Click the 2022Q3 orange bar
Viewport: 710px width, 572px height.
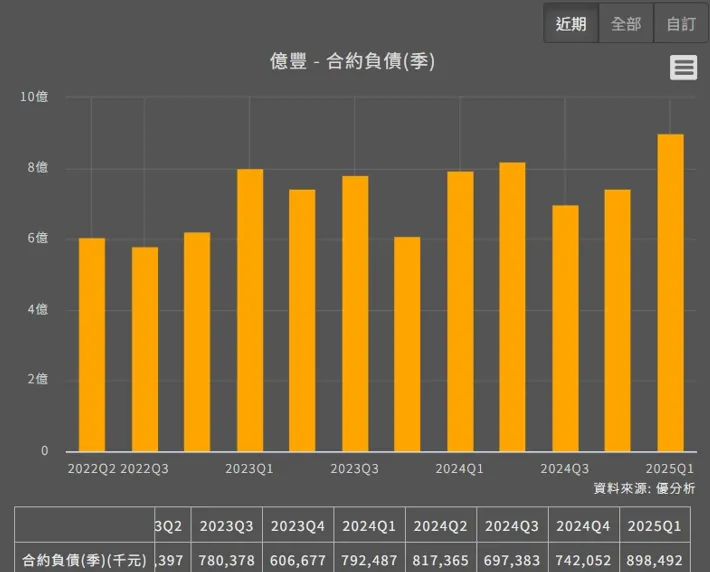[x=145, y=349]
